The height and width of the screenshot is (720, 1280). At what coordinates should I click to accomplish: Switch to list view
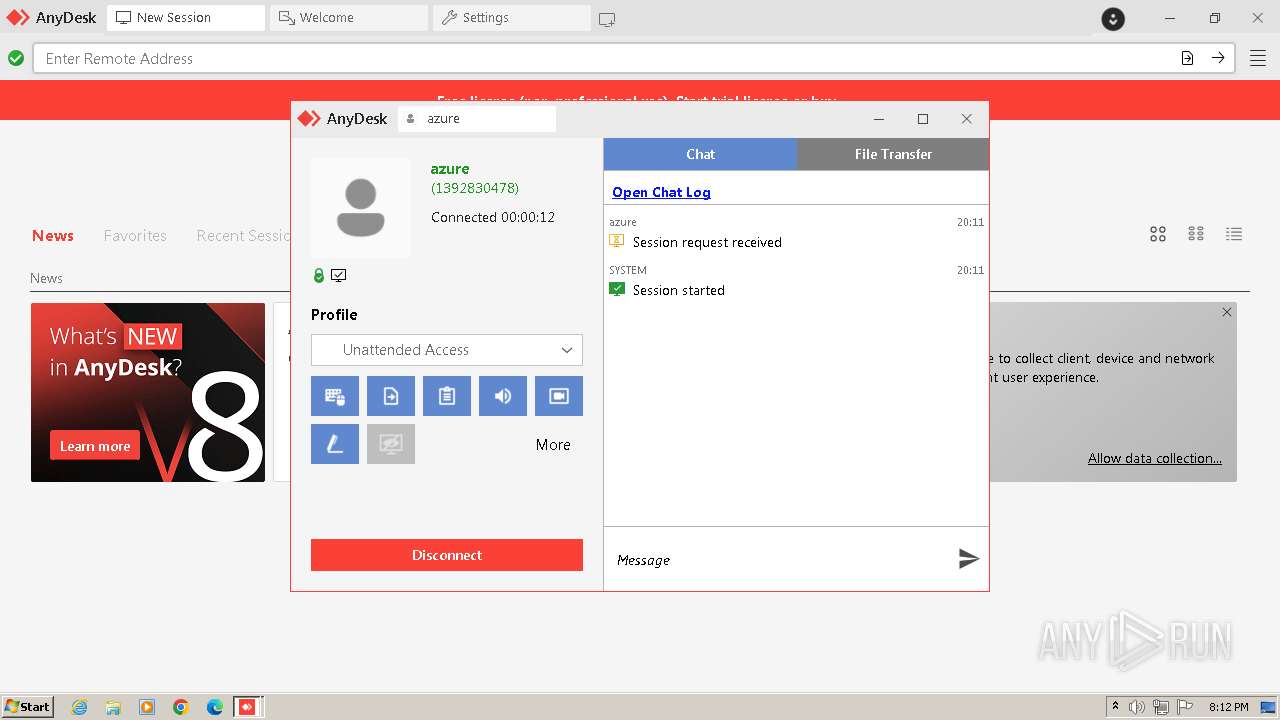coord(1234,234)
